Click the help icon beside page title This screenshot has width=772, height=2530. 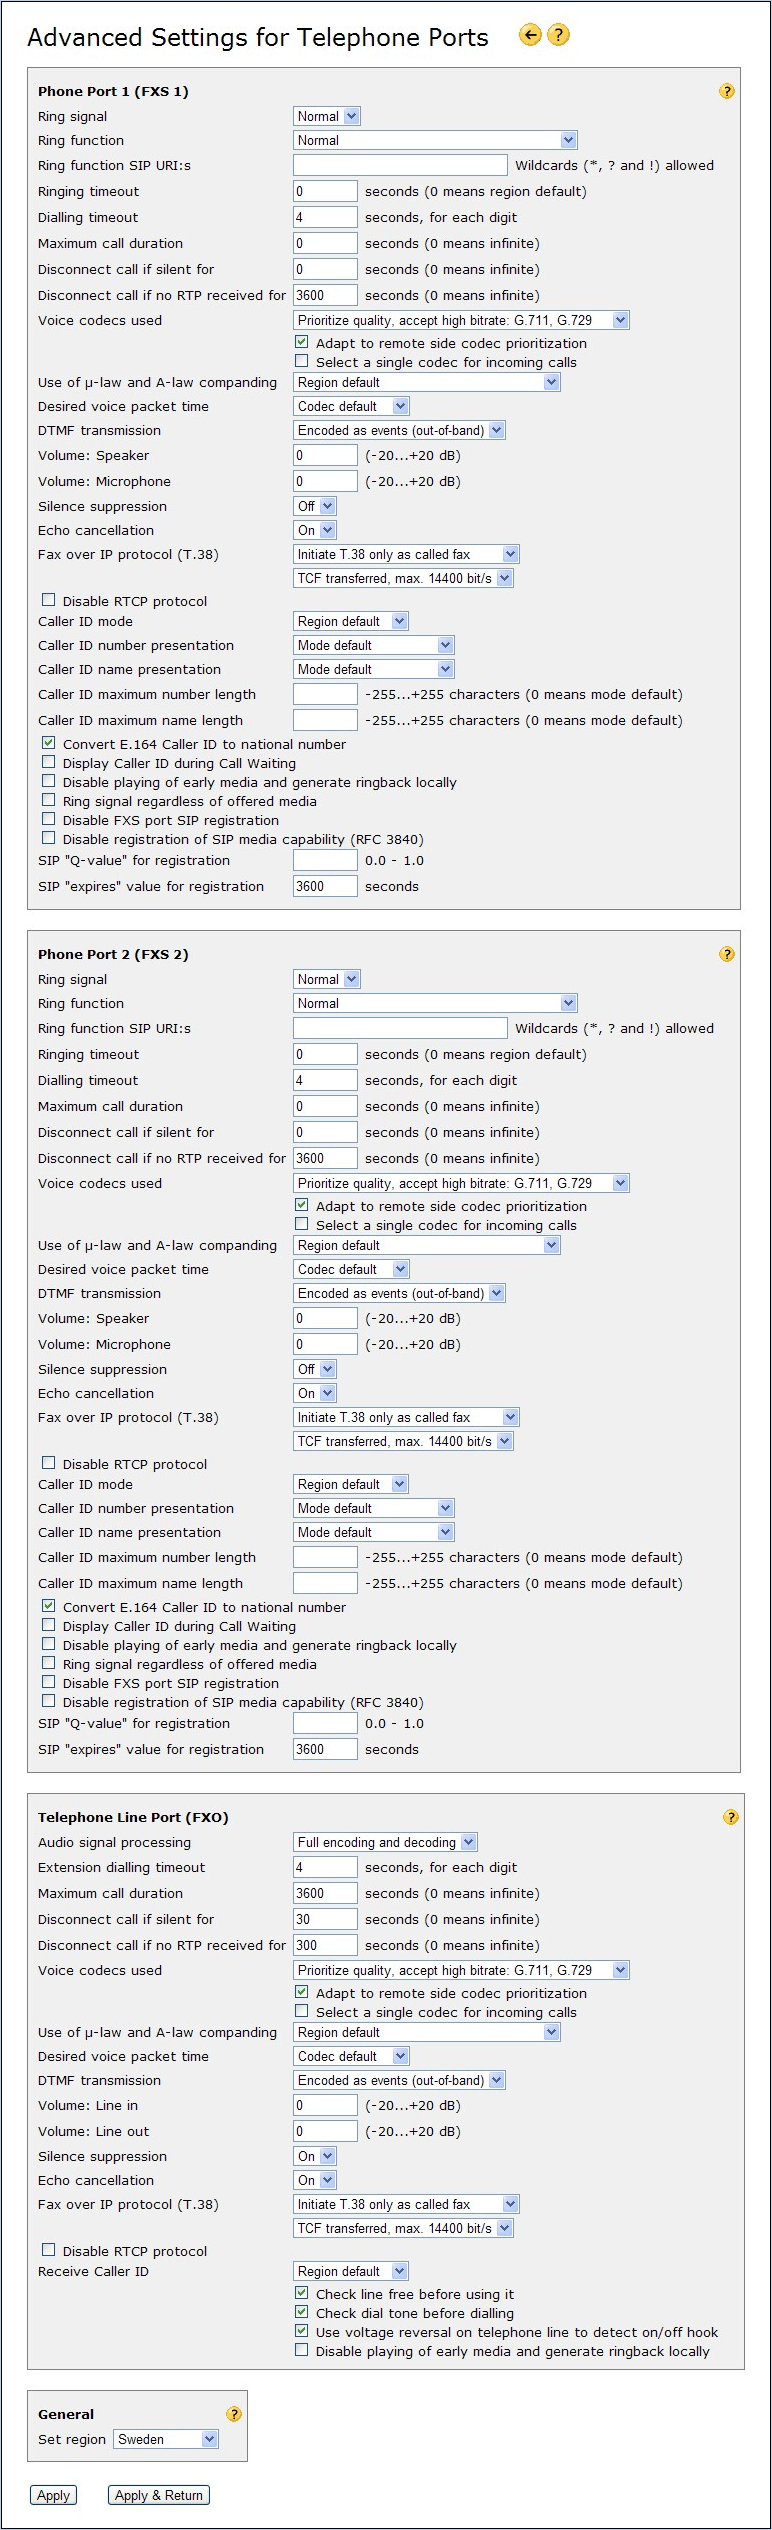tap(559, 35)
